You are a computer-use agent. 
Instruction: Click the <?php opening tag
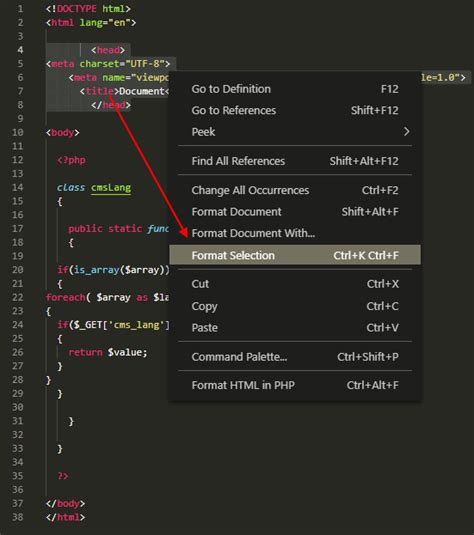[71, 160]
